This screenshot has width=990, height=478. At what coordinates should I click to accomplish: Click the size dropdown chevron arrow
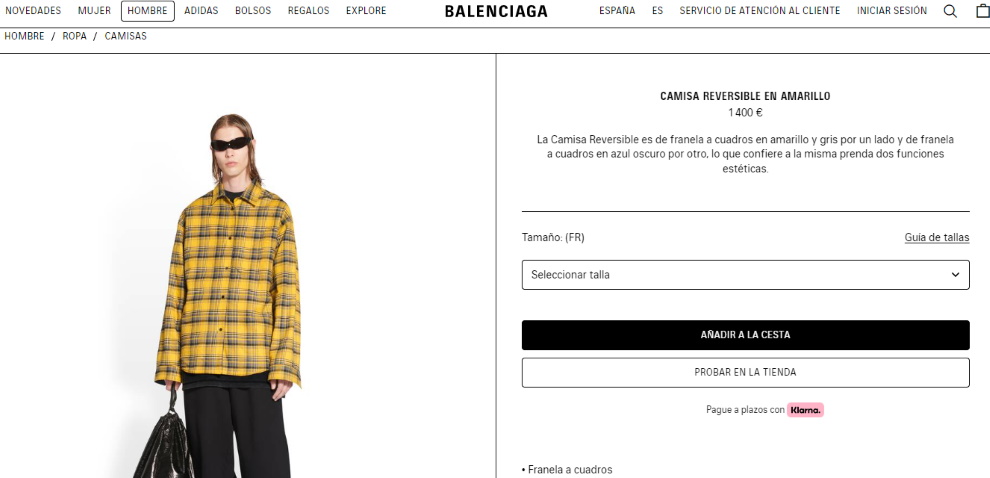pyautogui.click(x=955, y=275)
